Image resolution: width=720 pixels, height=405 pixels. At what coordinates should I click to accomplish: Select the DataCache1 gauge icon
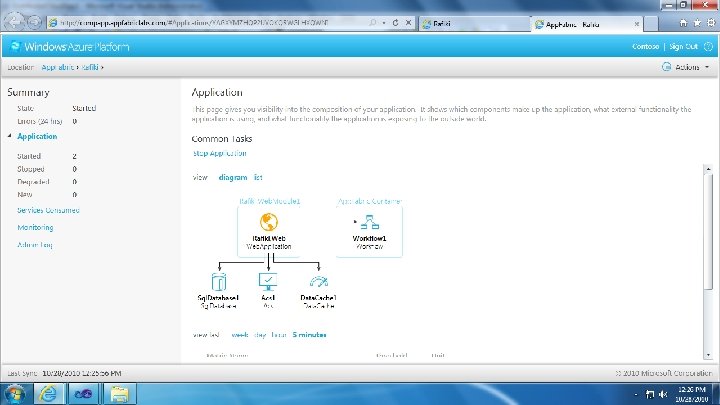319,281
